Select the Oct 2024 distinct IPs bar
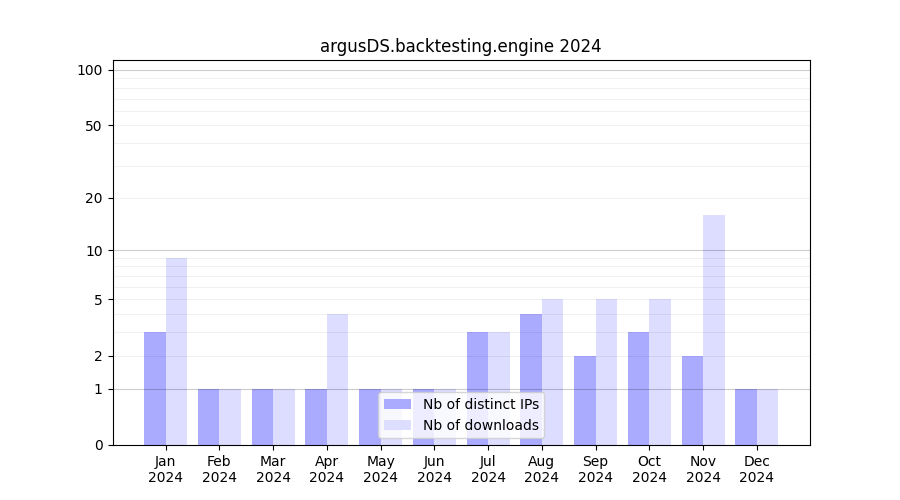The image size is (900, 500). (638, 388)
